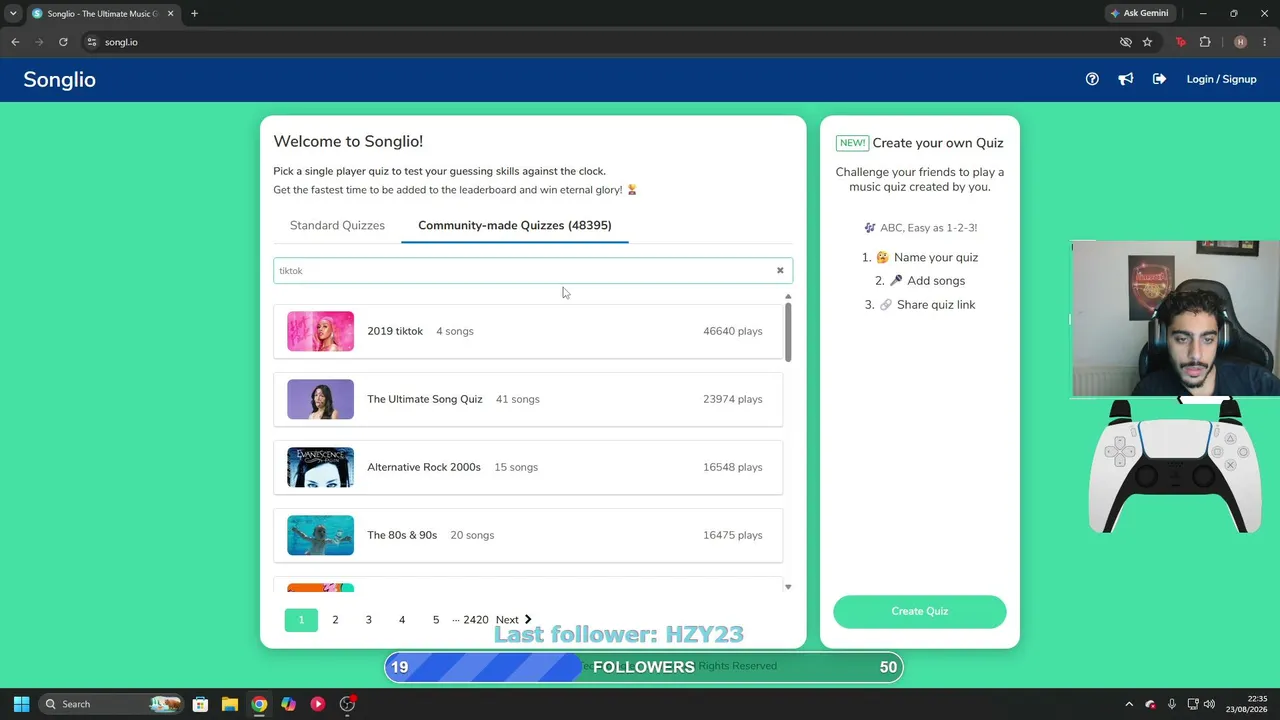Viewport: 1280px width, 720px height.
Task: Open the Chrome profile avatar H
Action: [1240, 42]
